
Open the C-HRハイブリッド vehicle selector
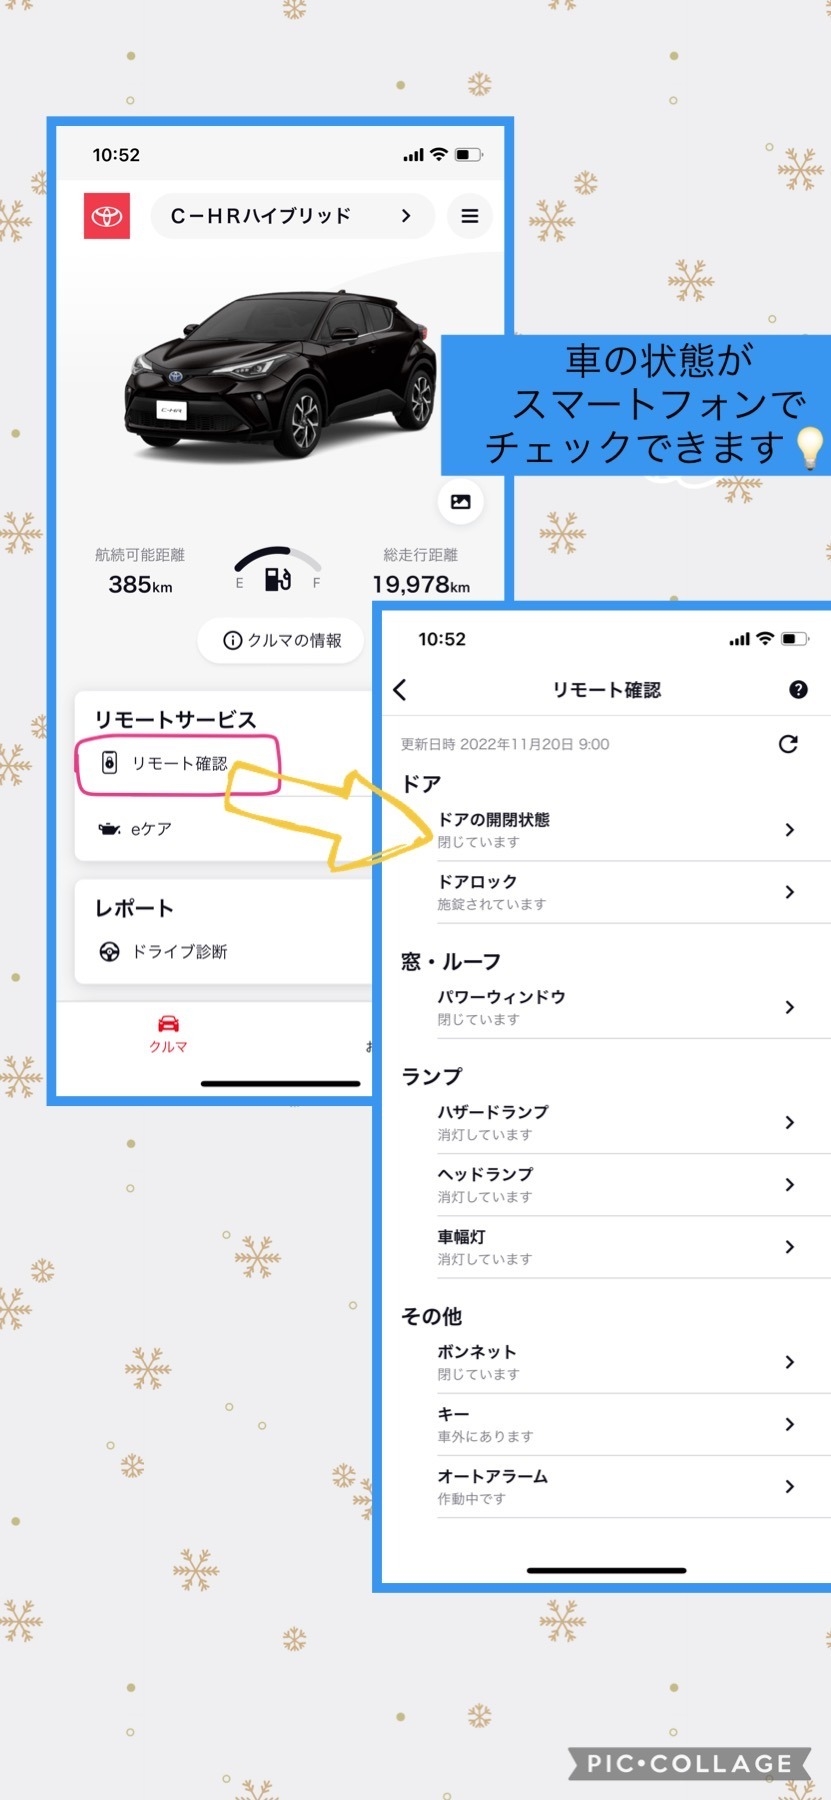coord(292,216)
